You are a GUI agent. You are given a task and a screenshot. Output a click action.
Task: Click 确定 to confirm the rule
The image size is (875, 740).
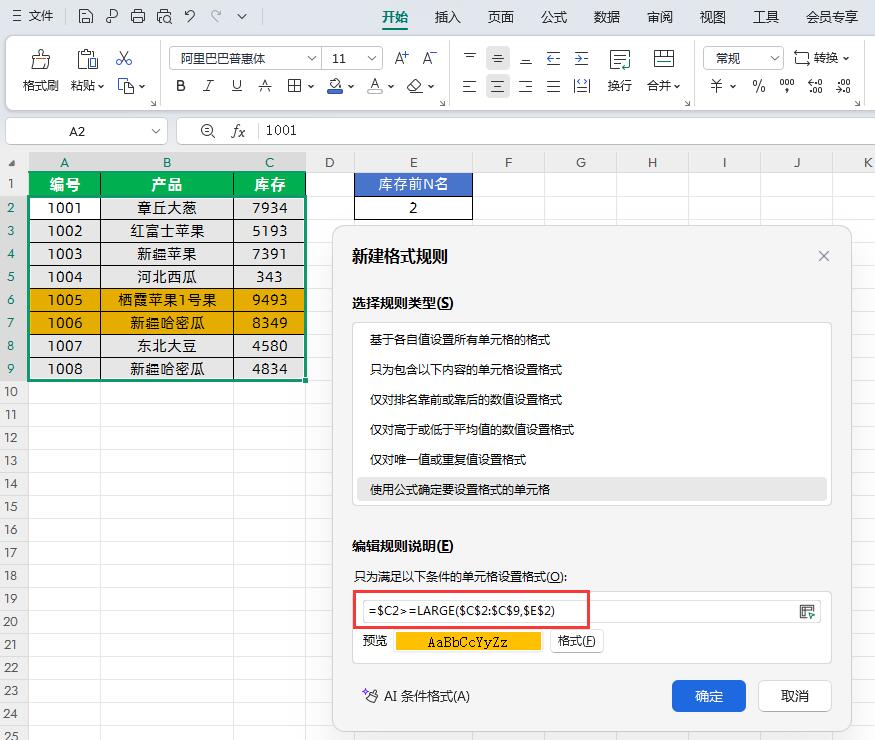click(709, 696)
